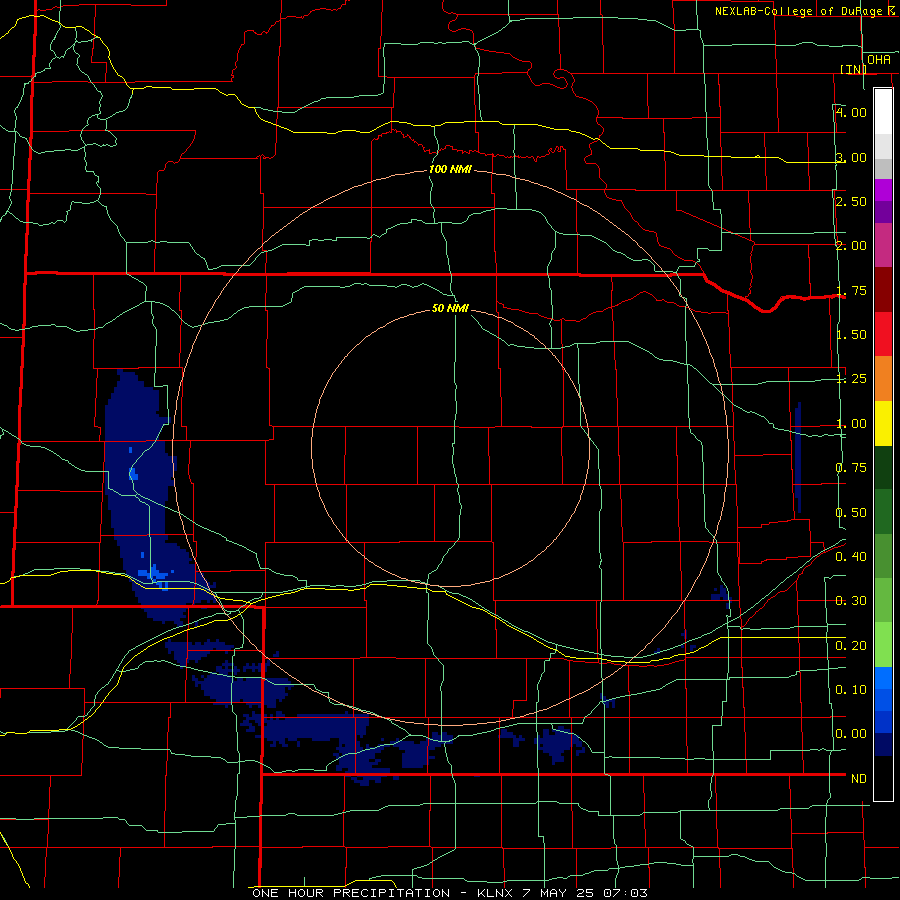Click the 3.00 legend value

851,157
